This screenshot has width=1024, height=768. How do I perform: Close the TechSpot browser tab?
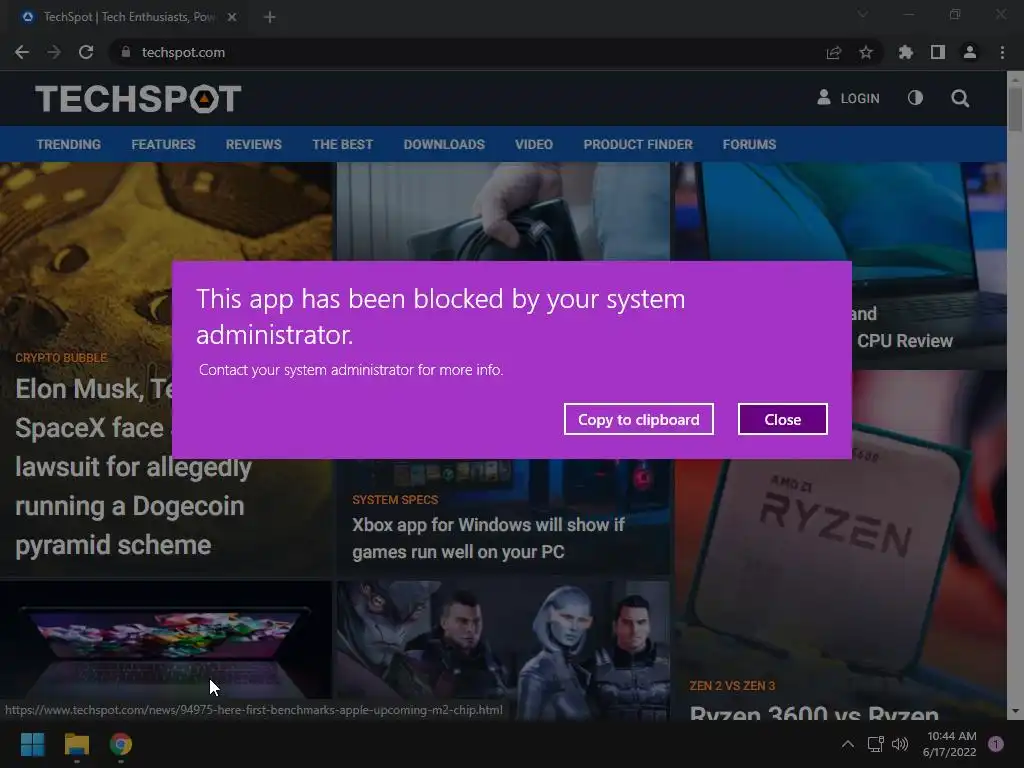pyautogui.click(x=232, y=17)
